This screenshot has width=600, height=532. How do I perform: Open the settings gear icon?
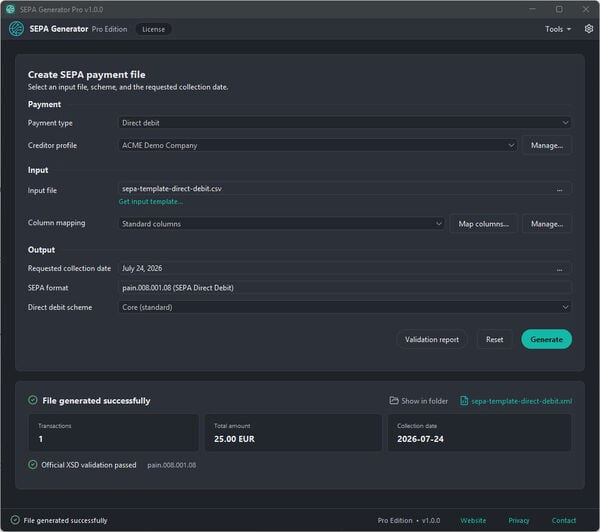tap(589, 29)
